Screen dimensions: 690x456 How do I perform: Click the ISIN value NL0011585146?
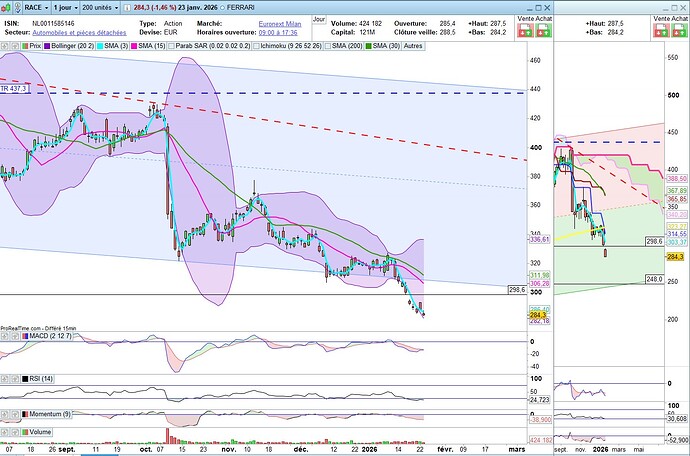coord(53,24)
